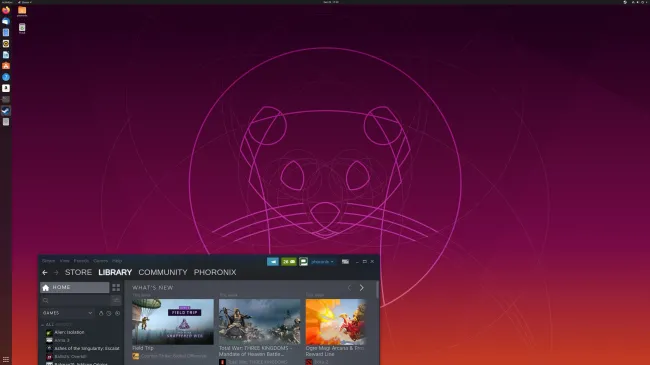Viewport: 650px width, 365px height.
Task: Open the Games menu
Action: point(100,261)
